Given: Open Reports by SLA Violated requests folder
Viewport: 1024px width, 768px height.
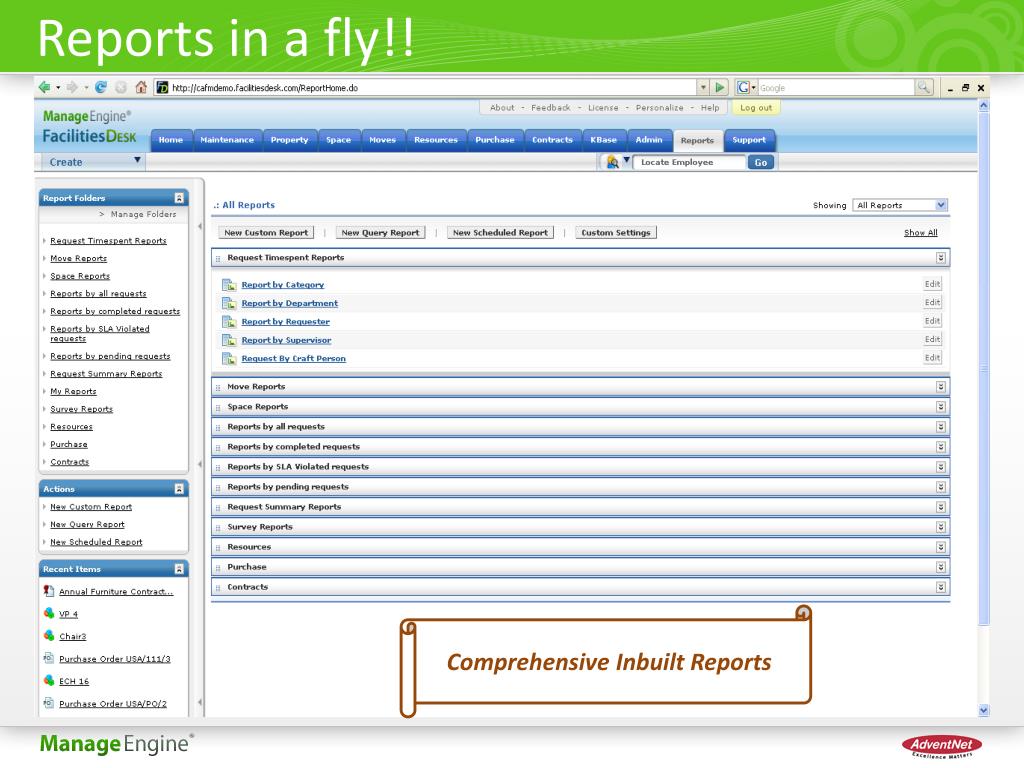Looking at the screenshot, I should pos(100,334).
